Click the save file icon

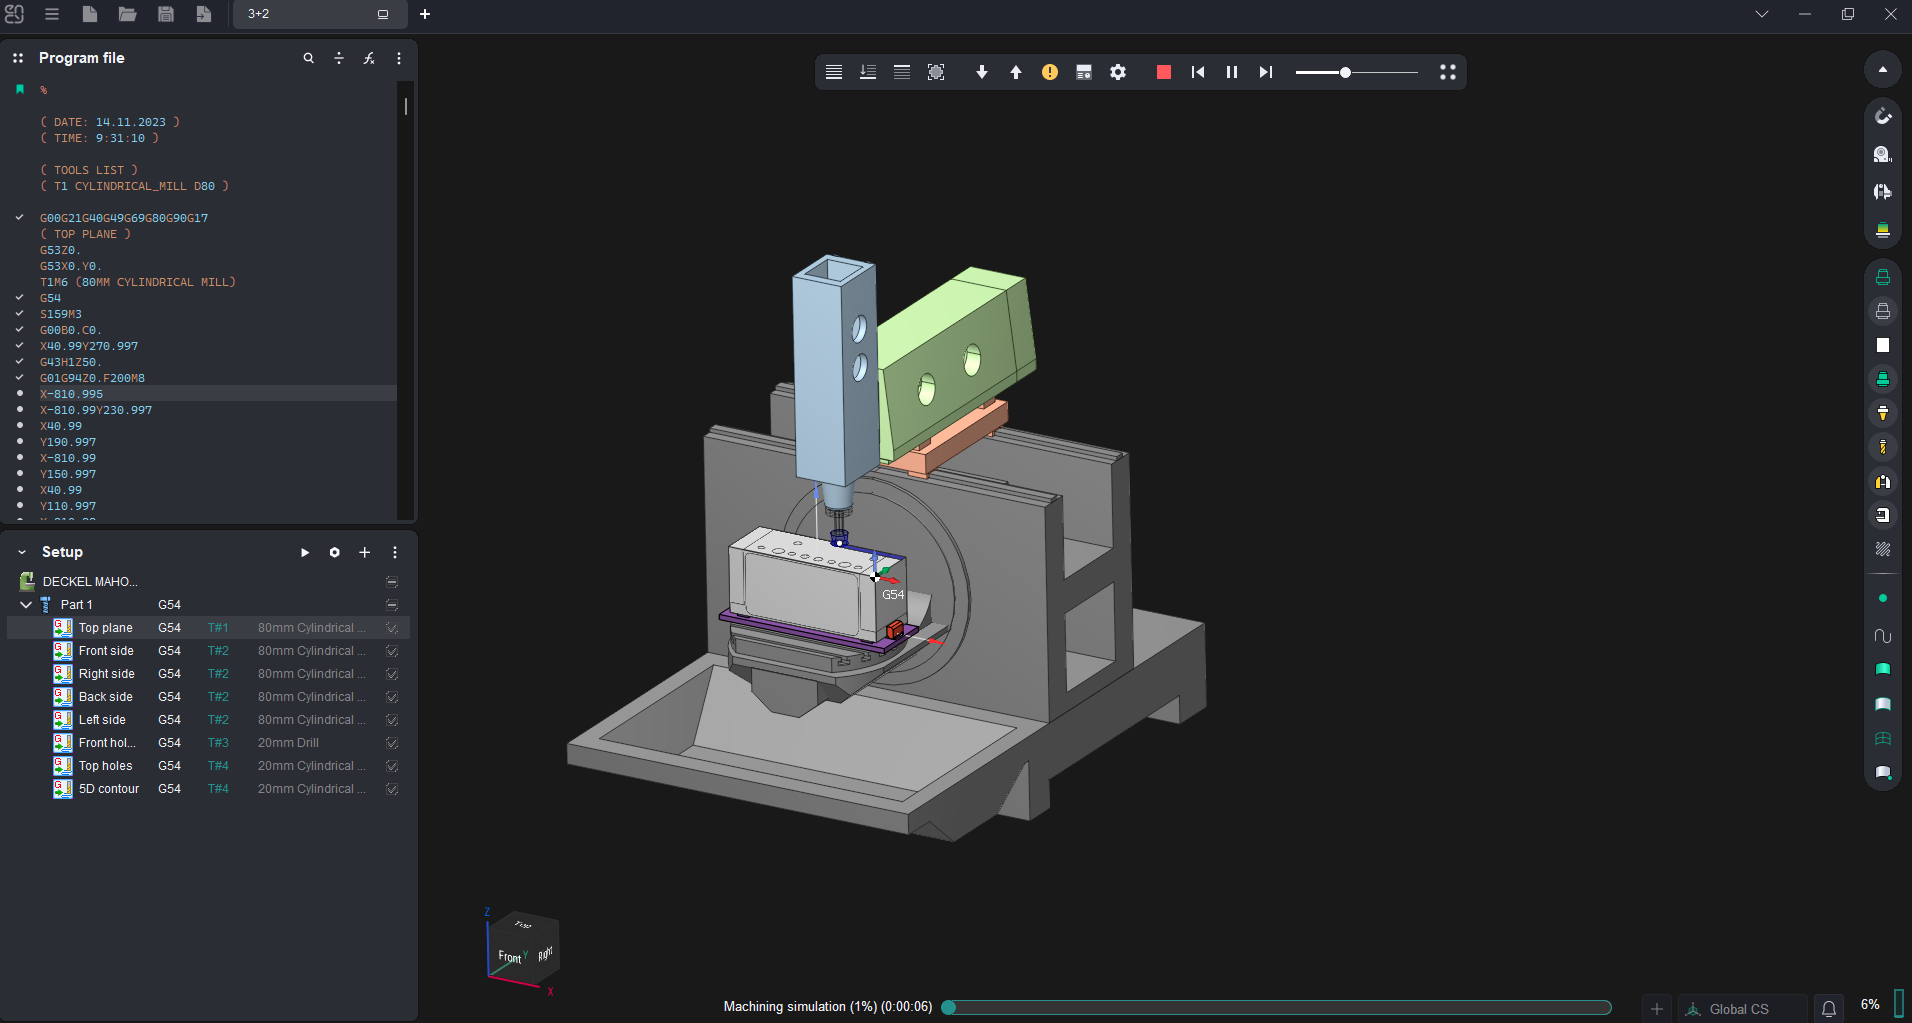(x=166, y=14)
